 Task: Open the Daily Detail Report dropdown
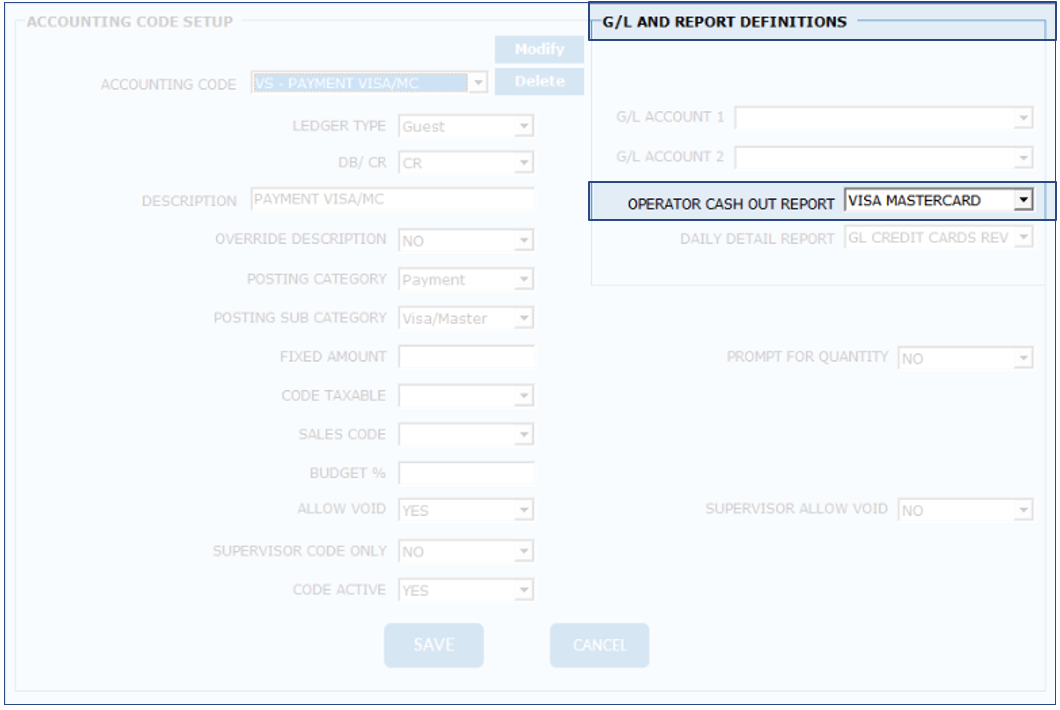tap(1022, 238)
